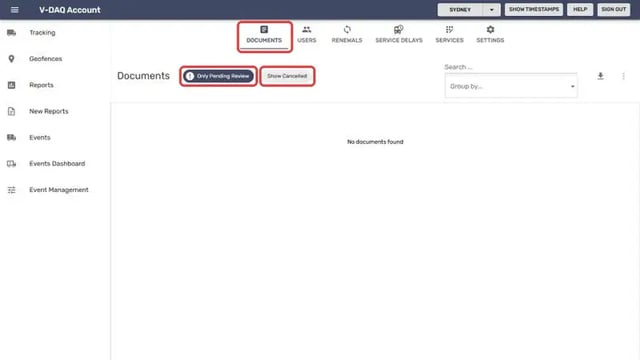Navigate to Events Dashboard
The image size is (640, 360).
point(55,164)
